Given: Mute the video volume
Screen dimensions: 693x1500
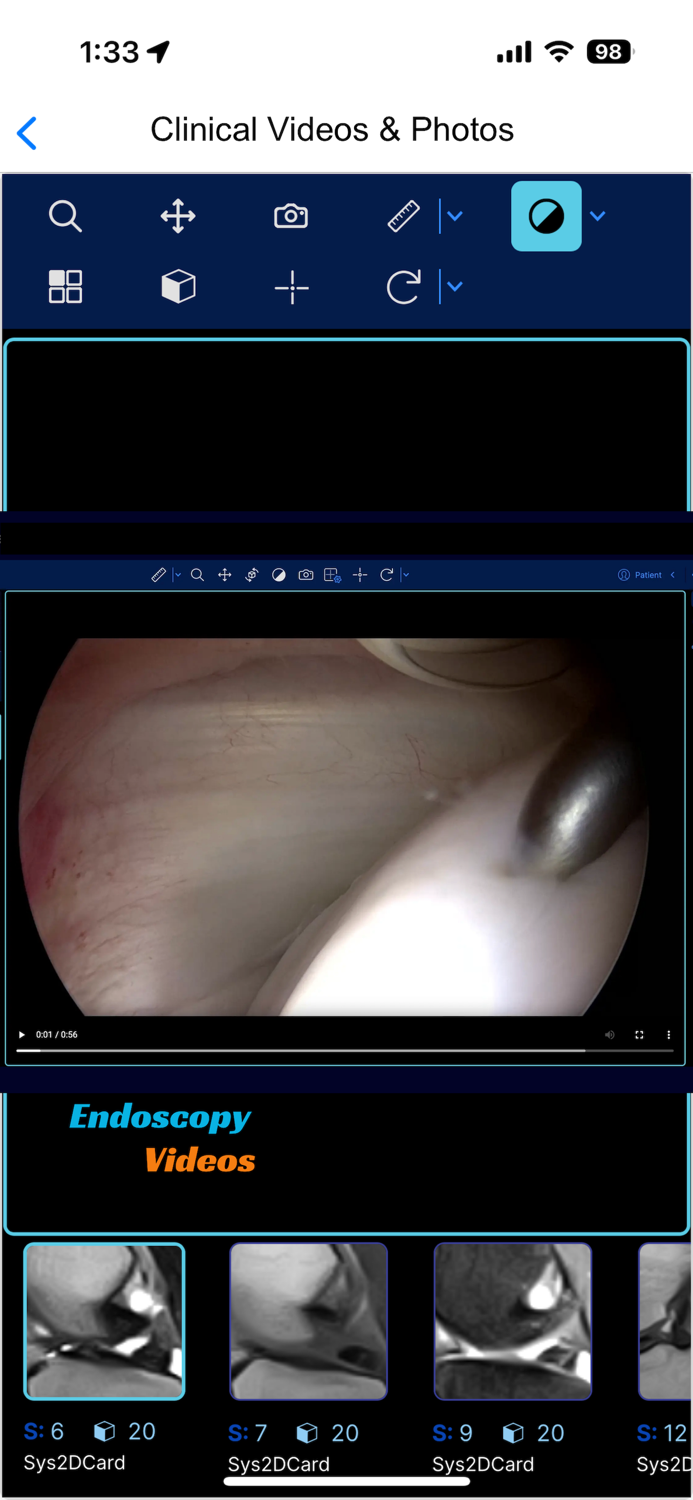Looking at the screenshot, I should [x=609, y=1035].
